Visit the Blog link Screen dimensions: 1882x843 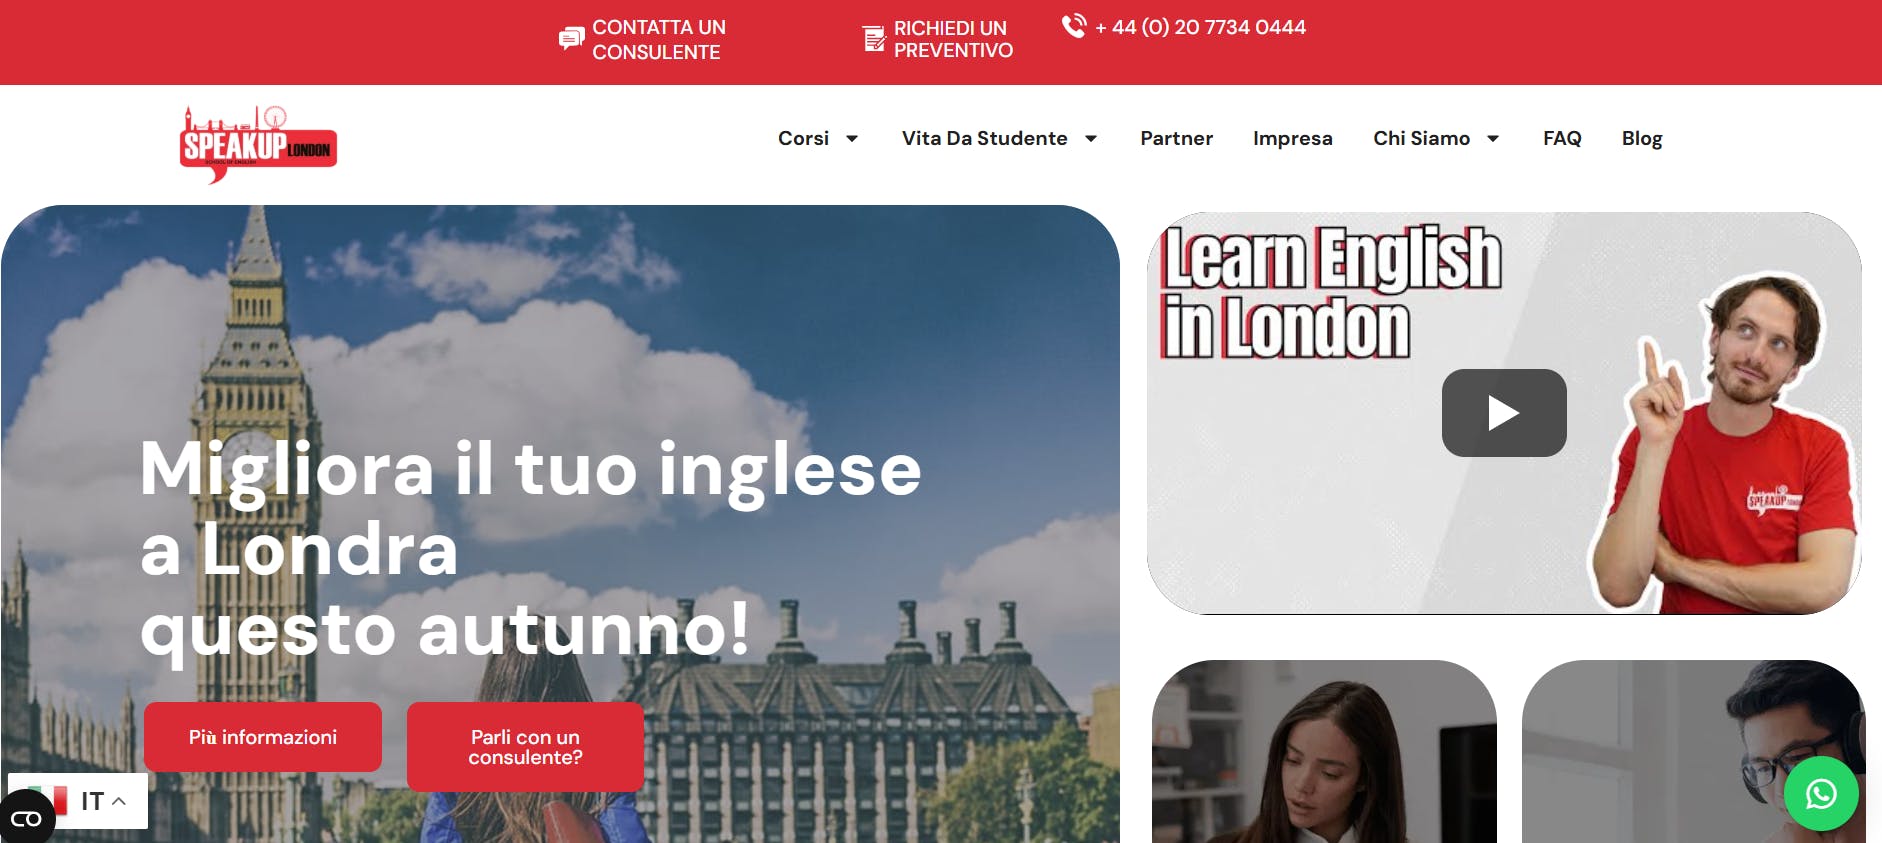[x=1642, y=138]
